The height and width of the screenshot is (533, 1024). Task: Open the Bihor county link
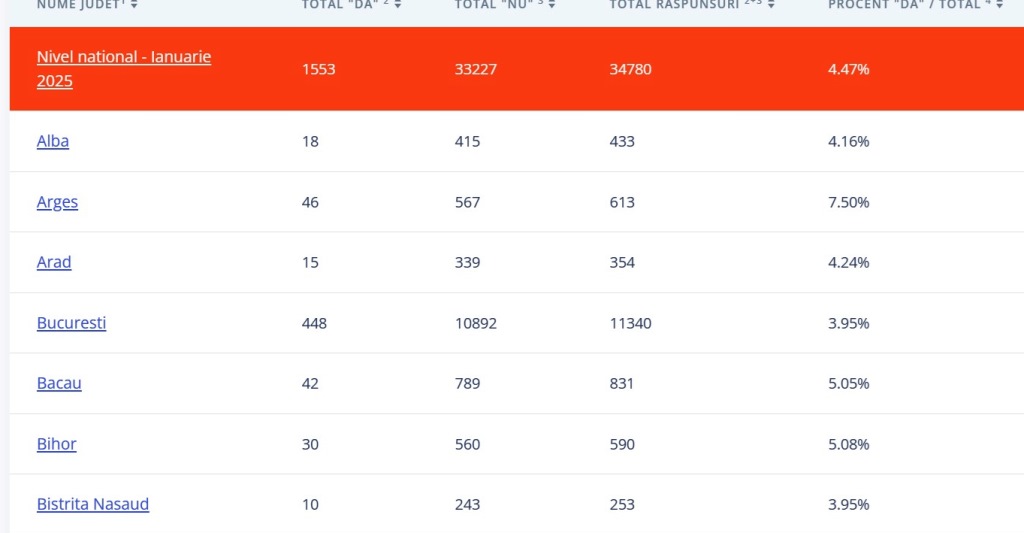pos(57,444)
